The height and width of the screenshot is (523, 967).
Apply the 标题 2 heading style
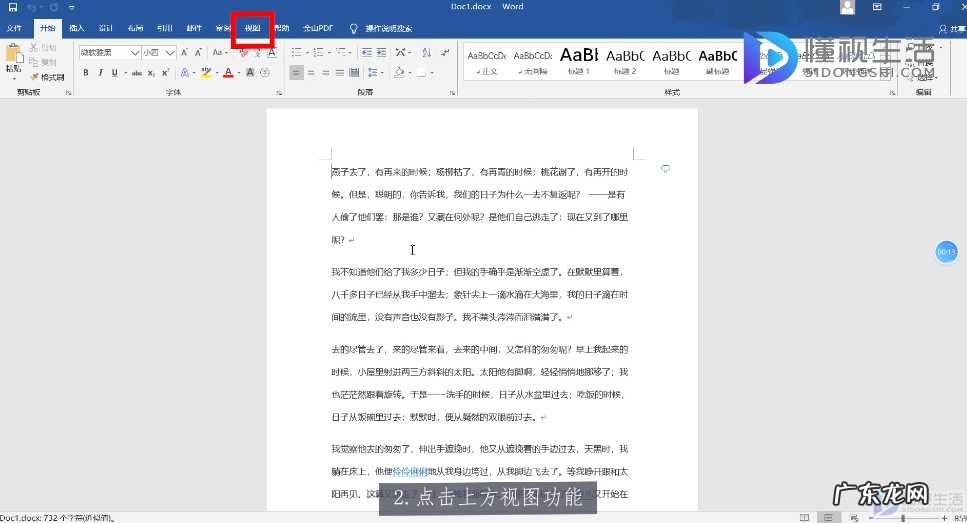pyautogui.click(x=625, y=62)
